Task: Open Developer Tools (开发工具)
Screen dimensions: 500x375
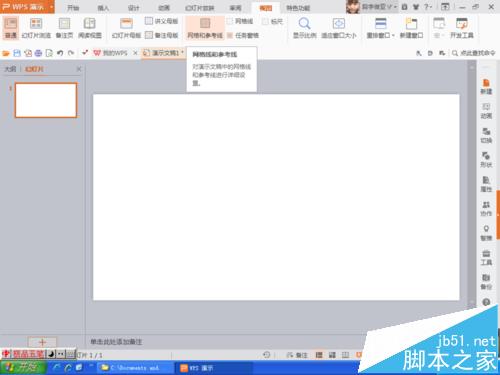Action: (462, 28)
